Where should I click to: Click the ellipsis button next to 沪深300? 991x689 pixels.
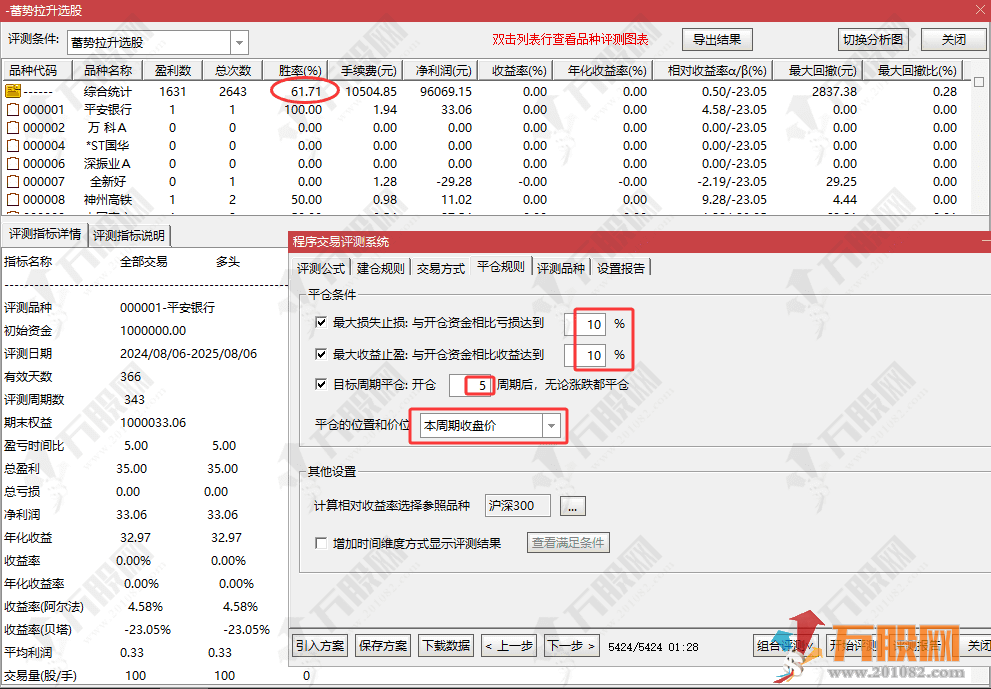pos(573,506)
